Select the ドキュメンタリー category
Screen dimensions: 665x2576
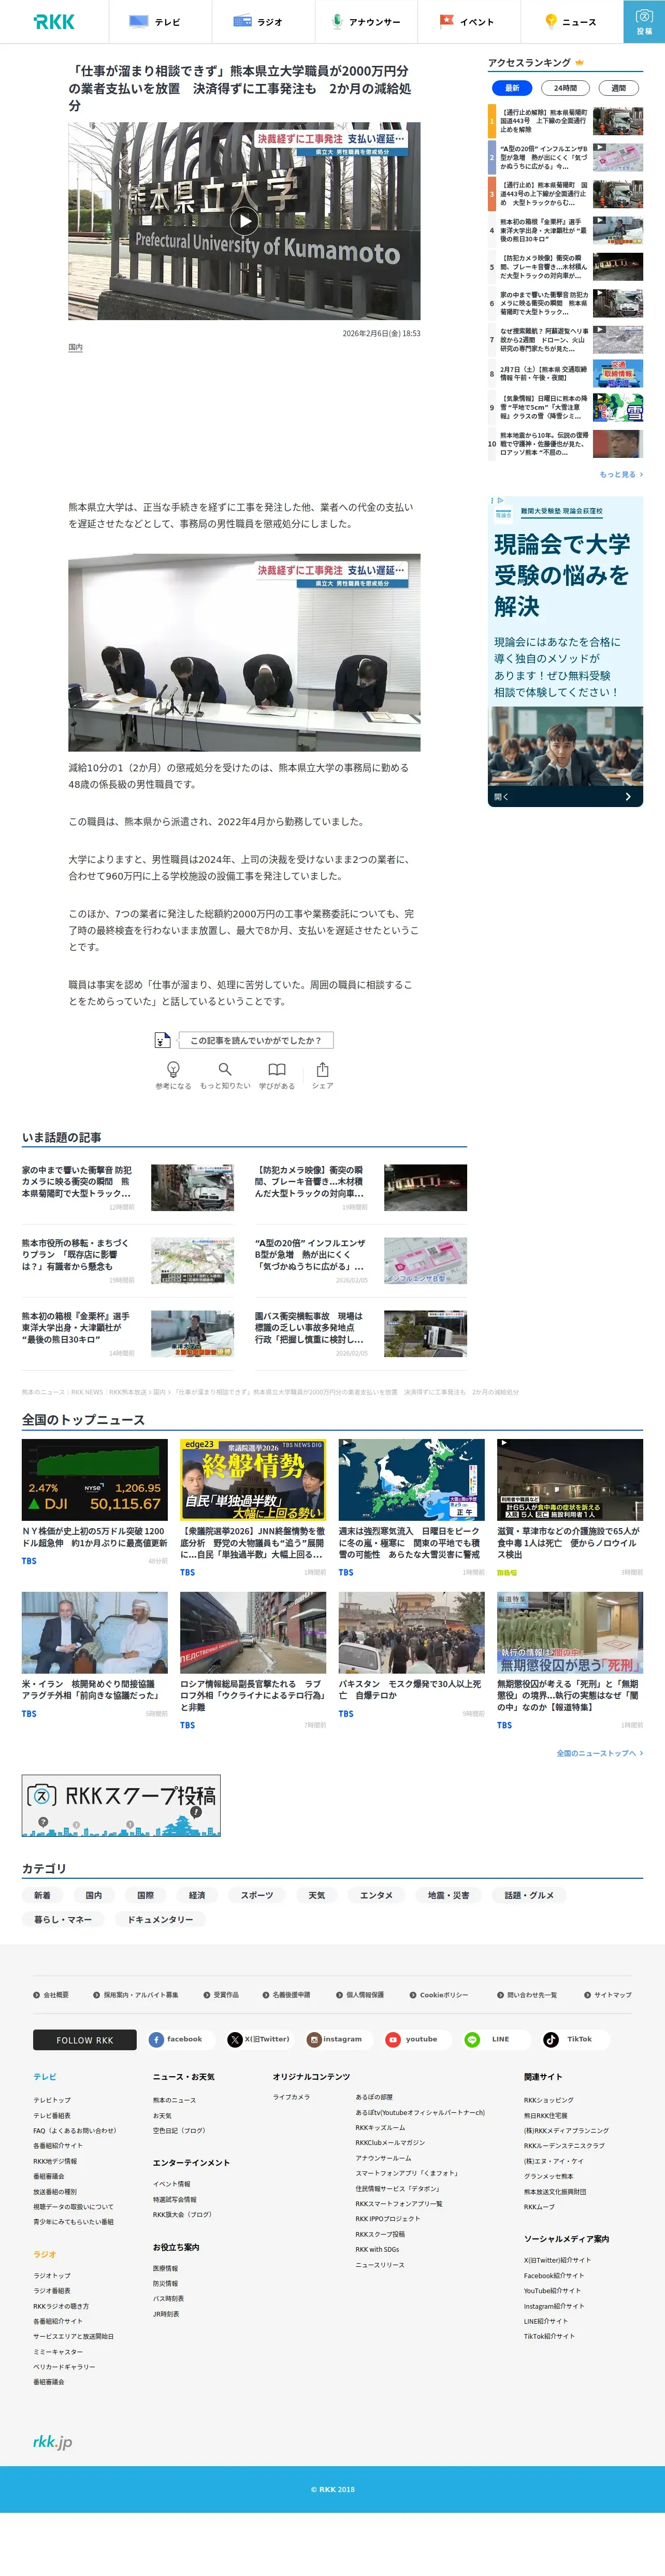(160, 1919)
